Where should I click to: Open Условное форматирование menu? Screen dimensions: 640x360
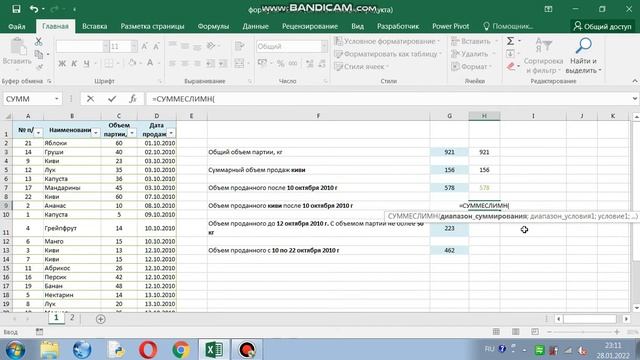tap(387, 41)
